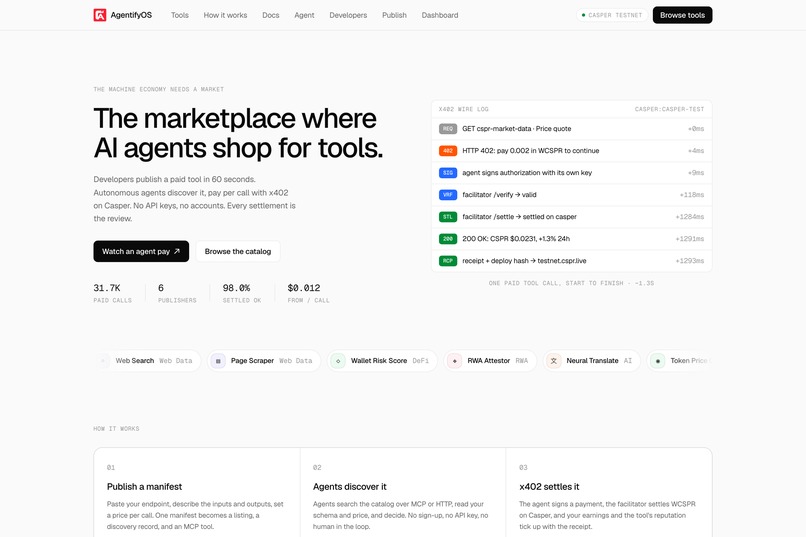
Task: Click the facilitator /settle settled on casper text
Action: (519, 217)
